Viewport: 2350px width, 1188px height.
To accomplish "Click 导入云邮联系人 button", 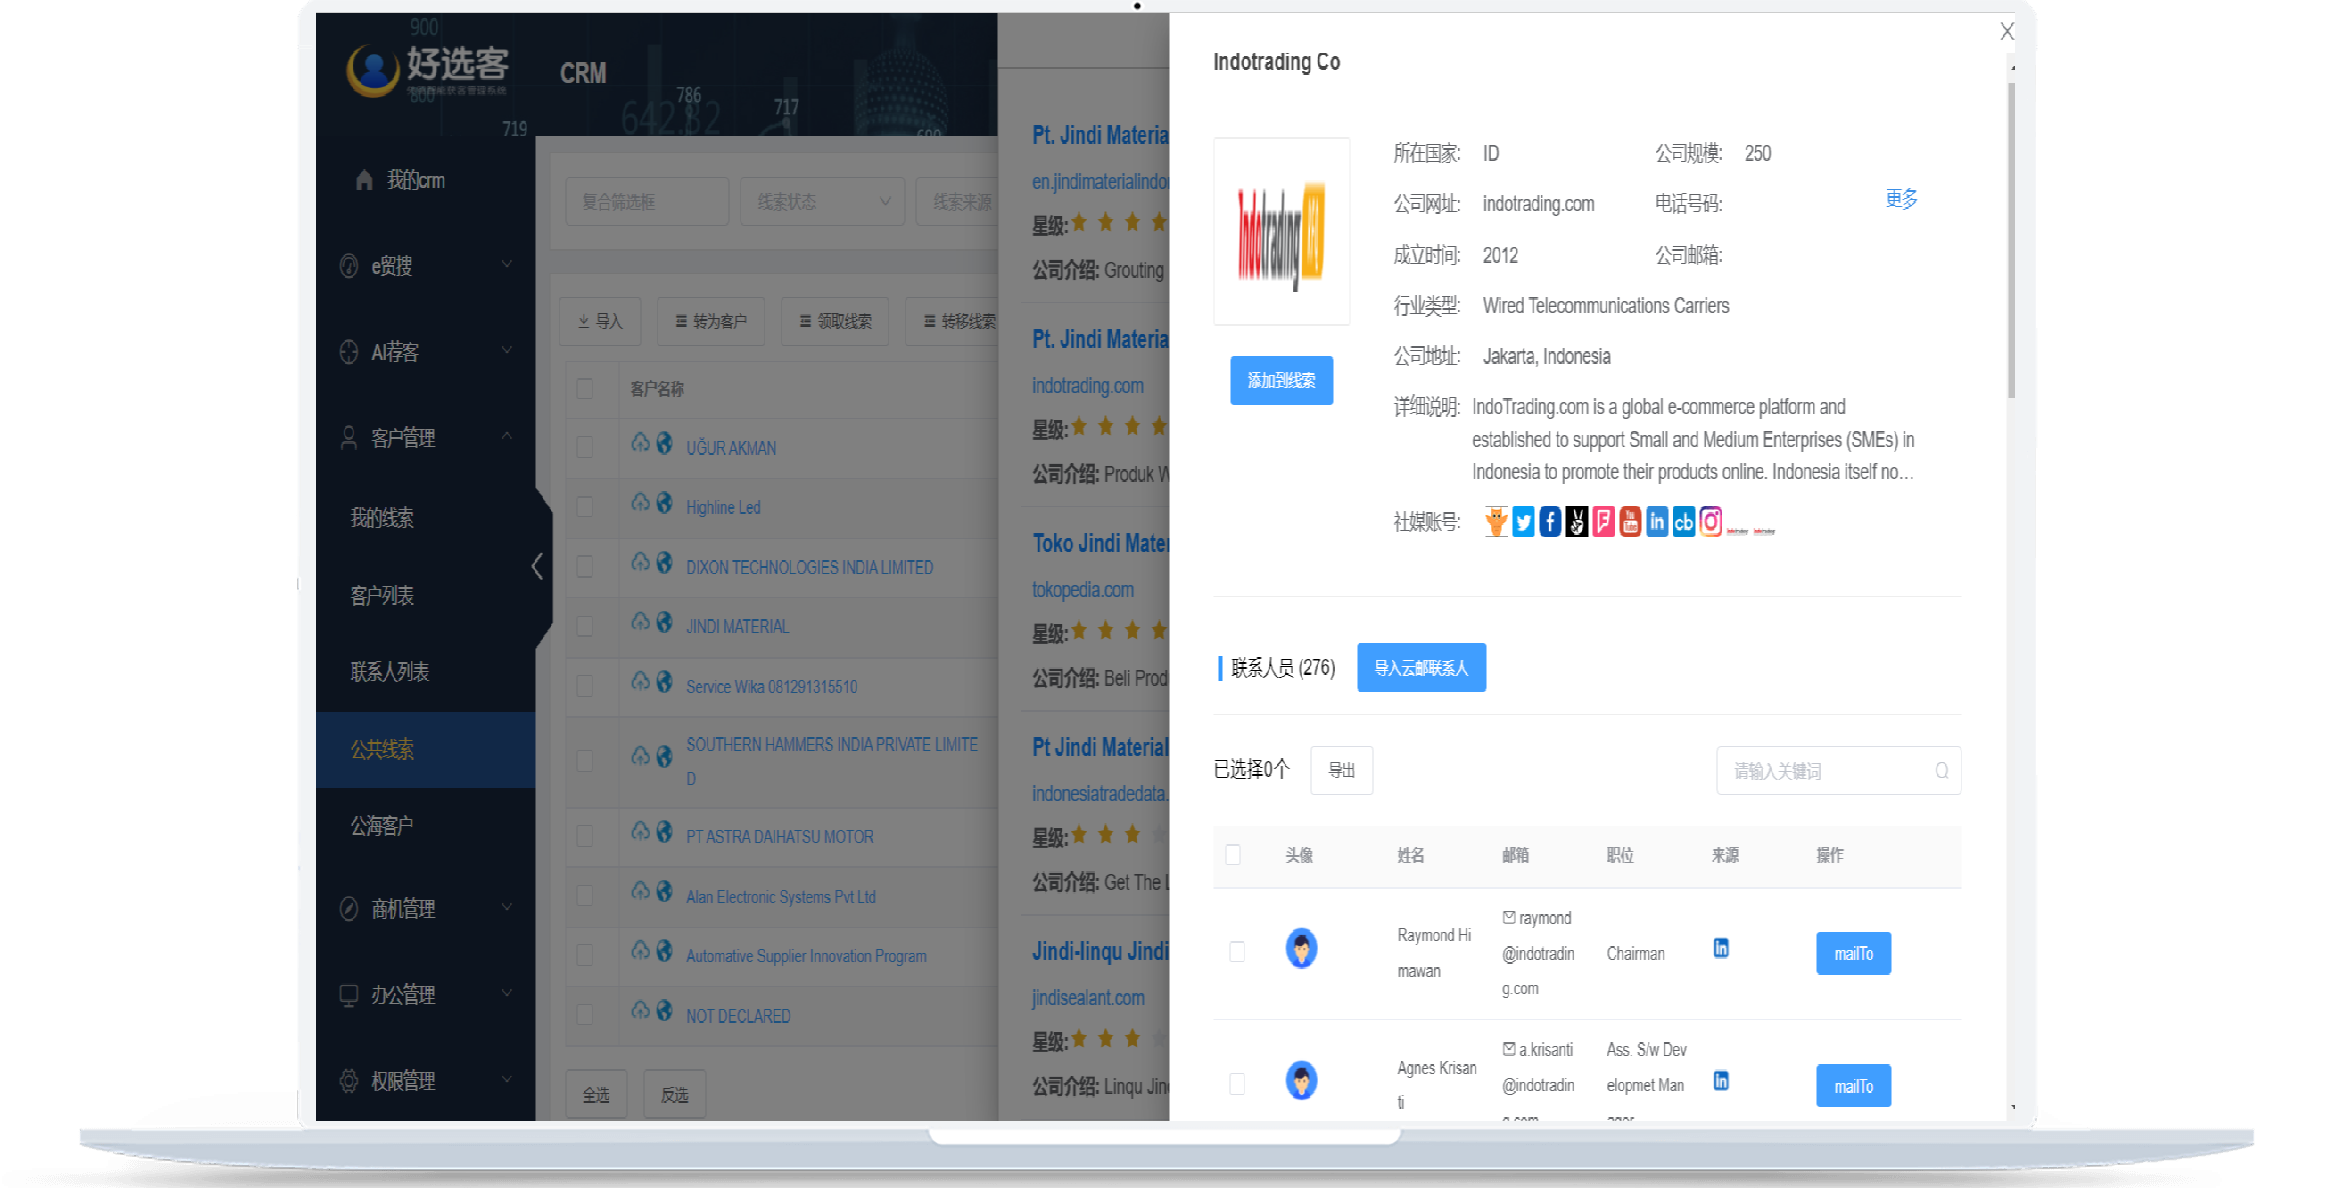I will pyautogui.click(x=1420, y=667).
